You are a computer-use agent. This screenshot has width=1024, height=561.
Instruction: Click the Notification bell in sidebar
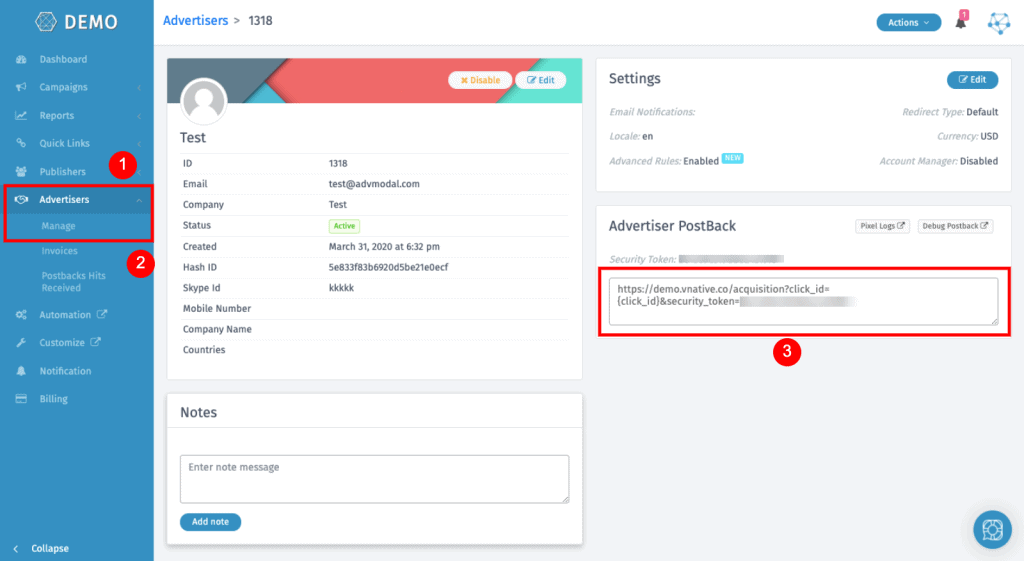21,371
